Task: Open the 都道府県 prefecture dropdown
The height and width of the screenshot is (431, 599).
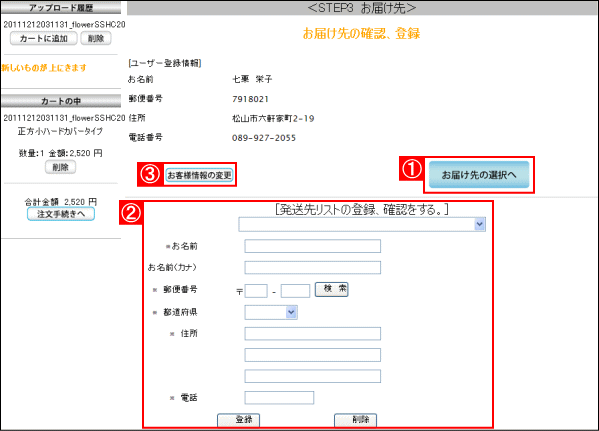Action: 271,312
